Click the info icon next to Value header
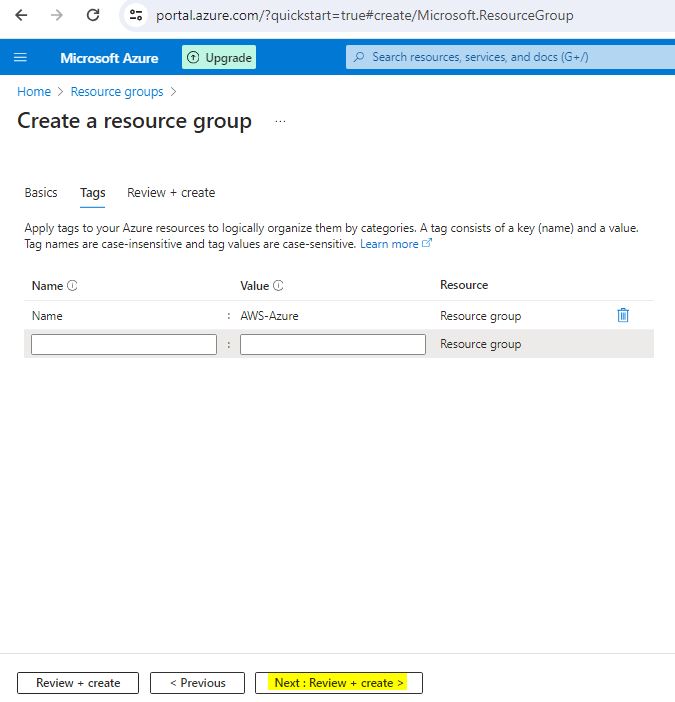This screenshot has height=702, width=675. point(278,286)
